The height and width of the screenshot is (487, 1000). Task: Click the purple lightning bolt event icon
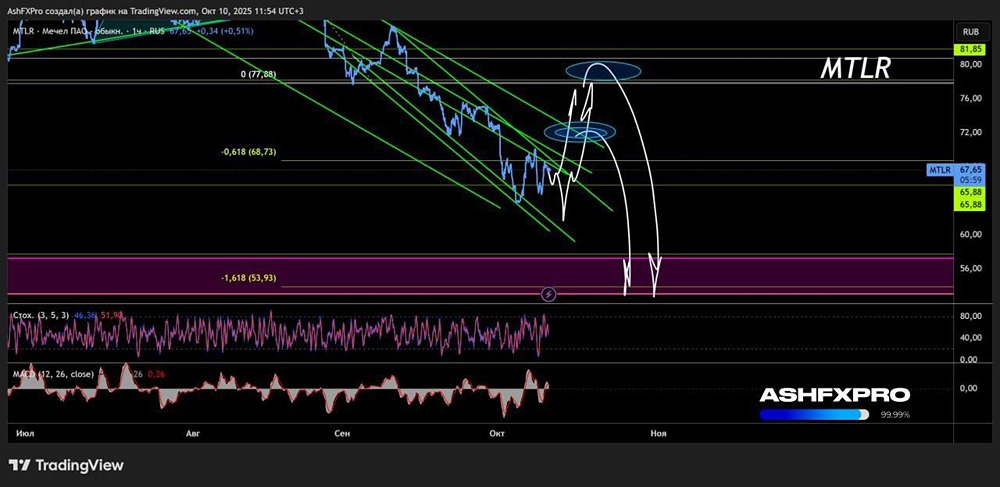(x=548, y=294)
